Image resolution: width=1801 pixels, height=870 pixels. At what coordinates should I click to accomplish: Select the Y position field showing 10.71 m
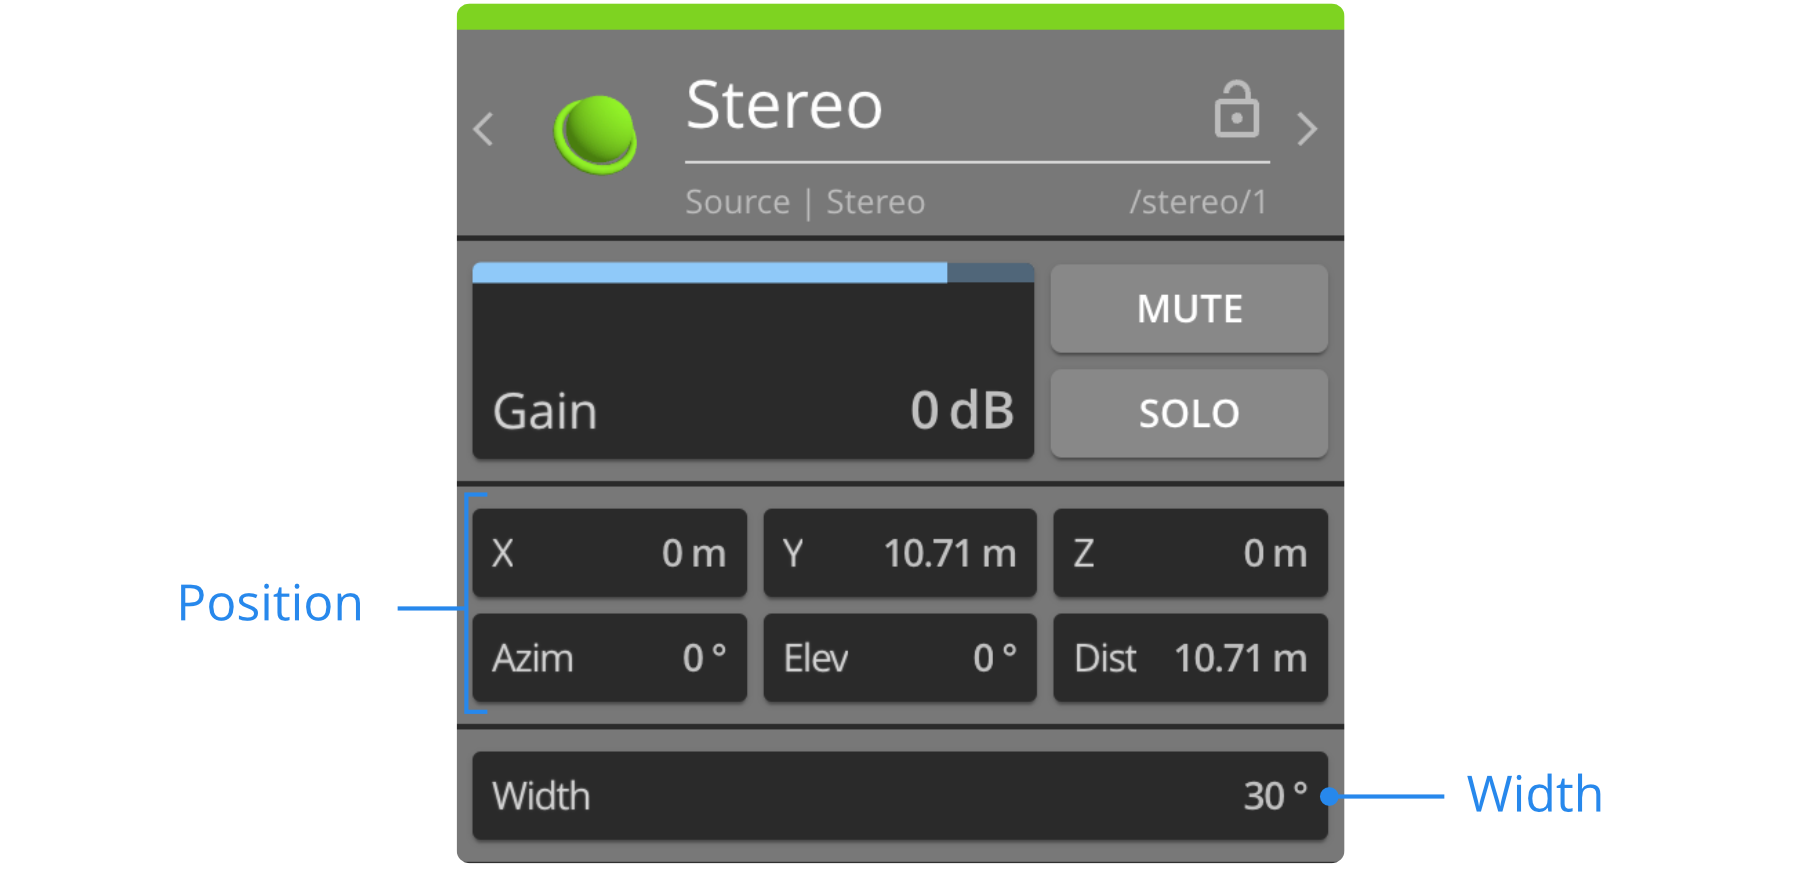(899, 553)
